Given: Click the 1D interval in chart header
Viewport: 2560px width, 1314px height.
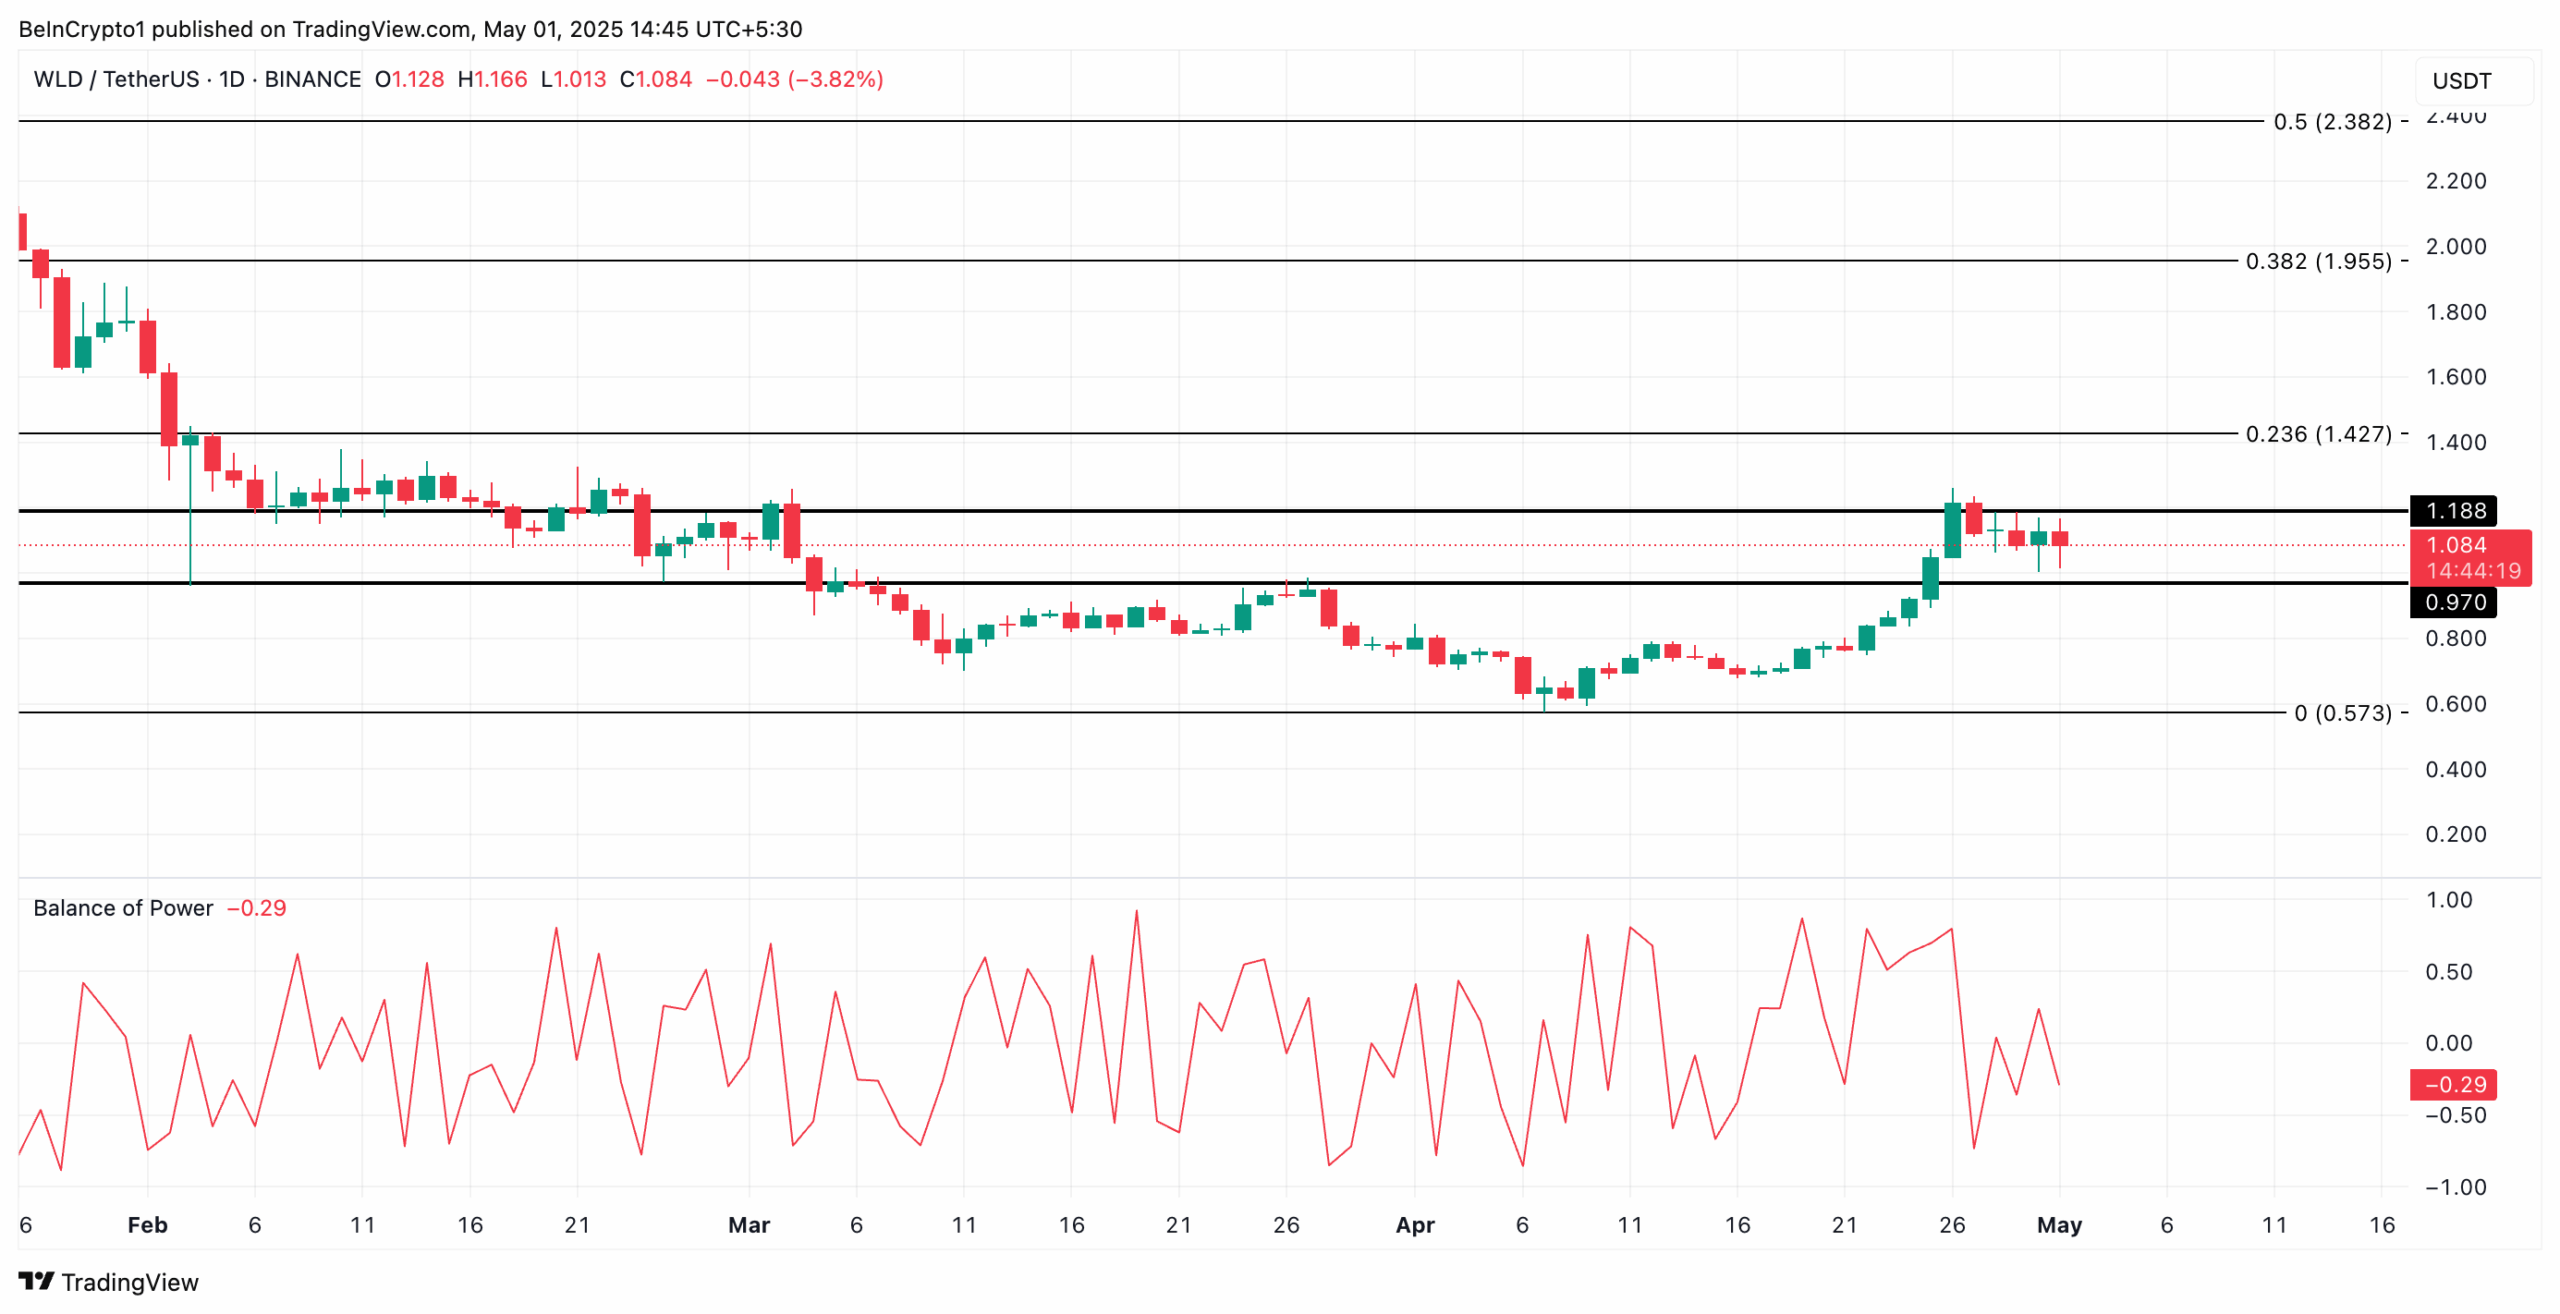Looking at the screenshot, I should pyautogui.click(x=232, y=79).
